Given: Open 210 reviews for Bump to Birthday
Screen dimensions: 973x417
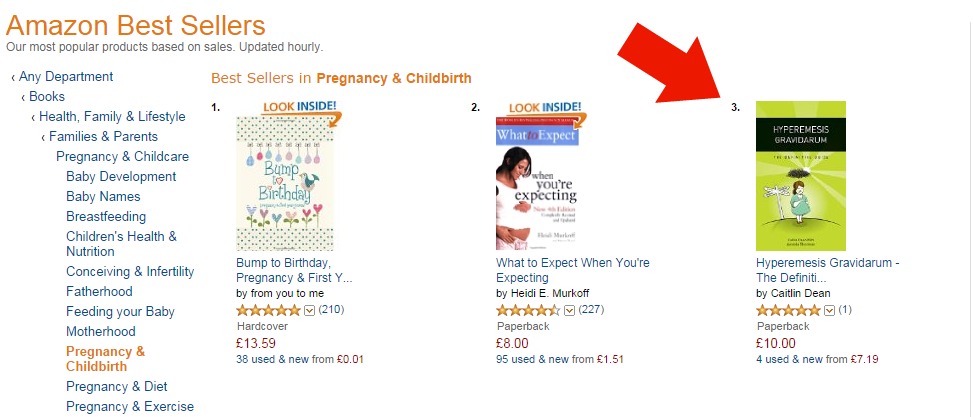Looking at the screenshot, I should [331, 310].
